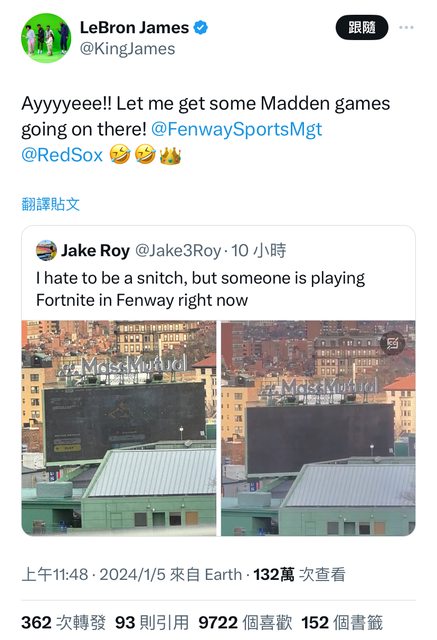Click the crown emoji in tweet
This screenshot has height=640, width=437.
pyautogui.click(x=171, y=156)
